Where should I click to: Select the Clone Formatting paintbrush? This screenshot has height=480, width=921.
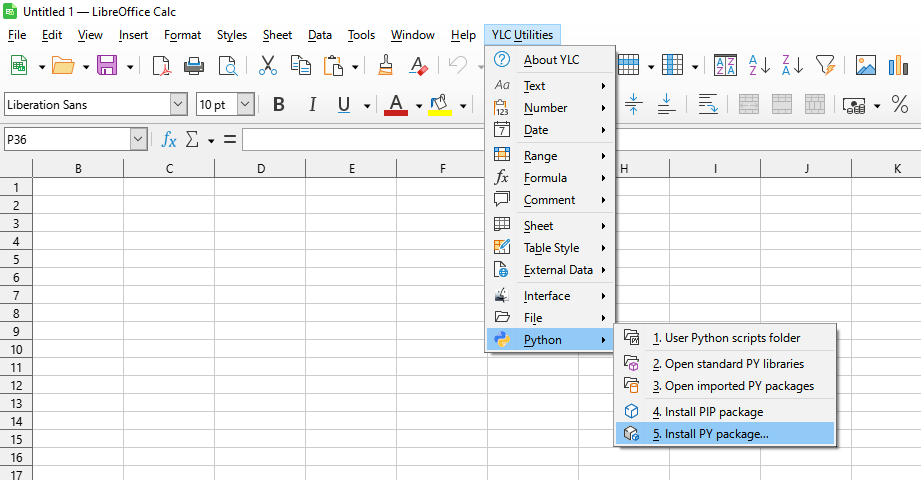[386, 66]
